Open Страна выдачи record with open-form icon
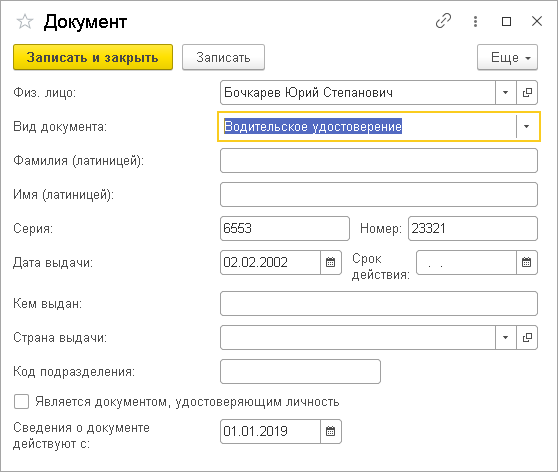Screen dimensions: 558x472 (527, 337)
